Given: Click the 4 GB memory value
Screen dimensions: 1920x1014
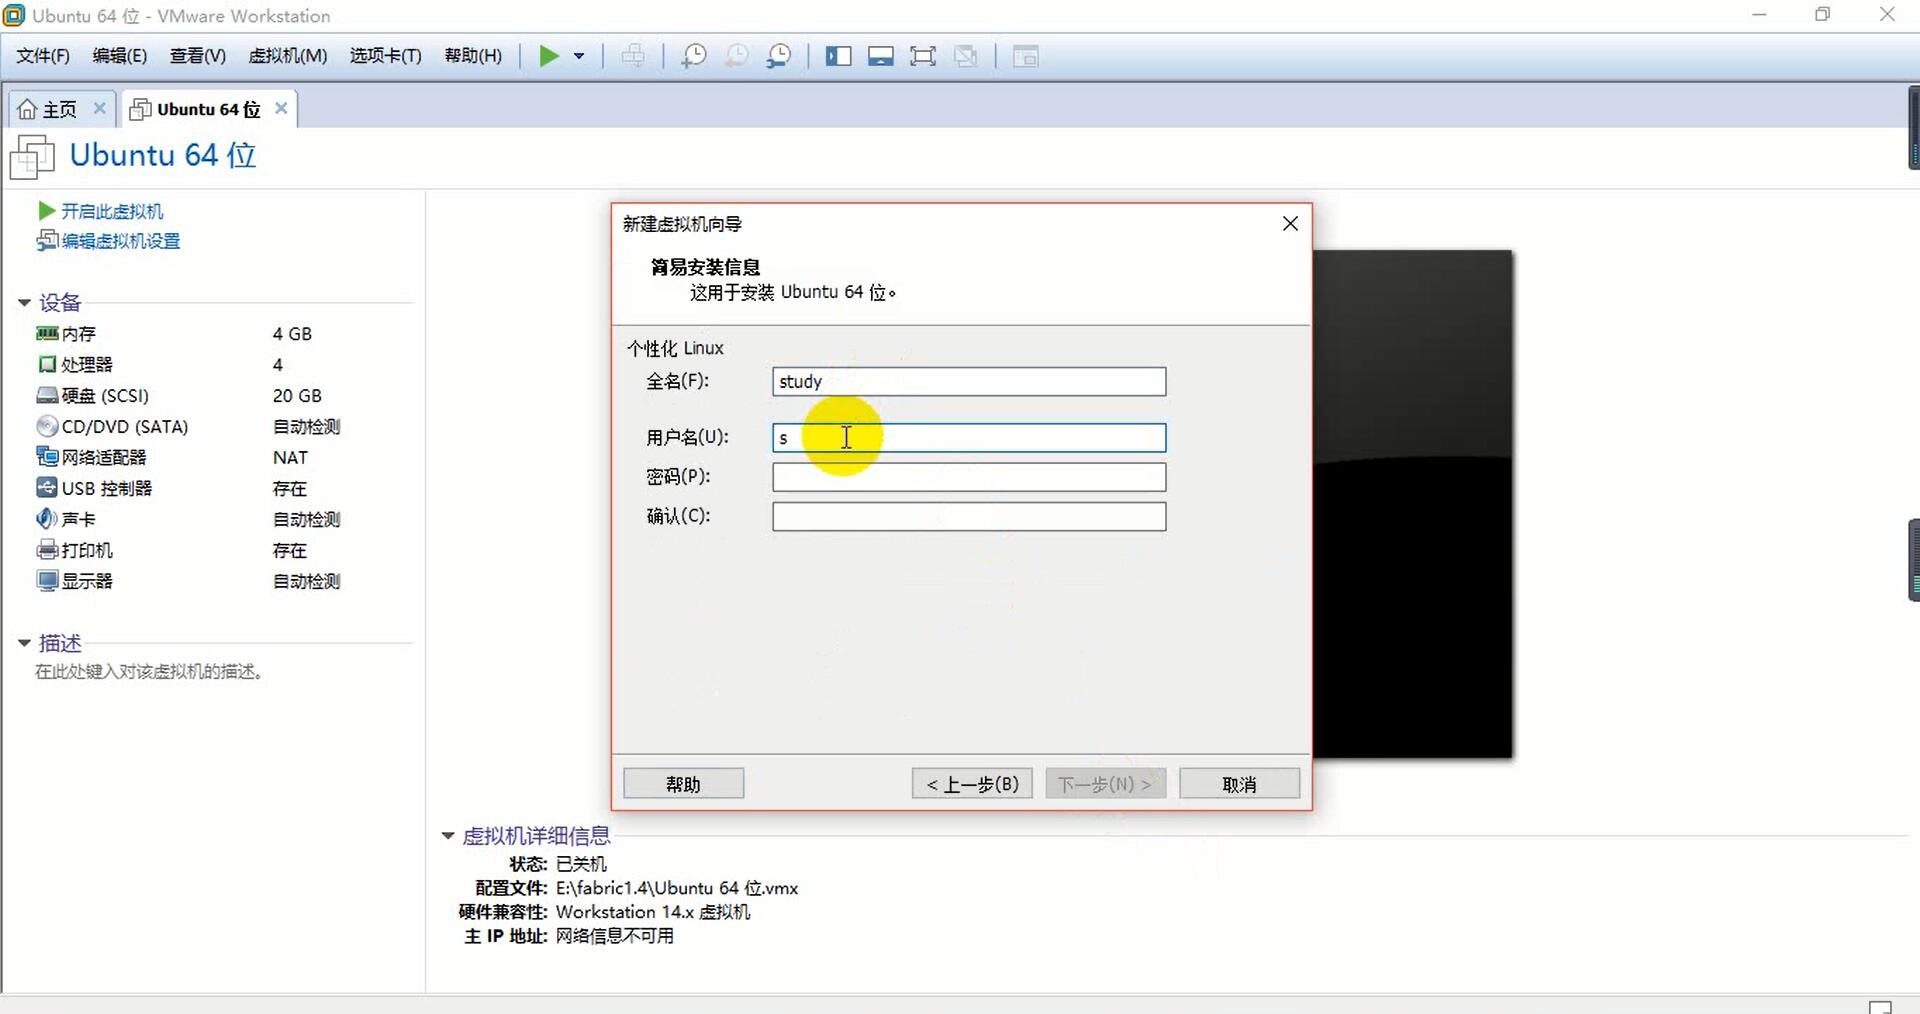Looking at the screenshot, I should tap(292, 334).
